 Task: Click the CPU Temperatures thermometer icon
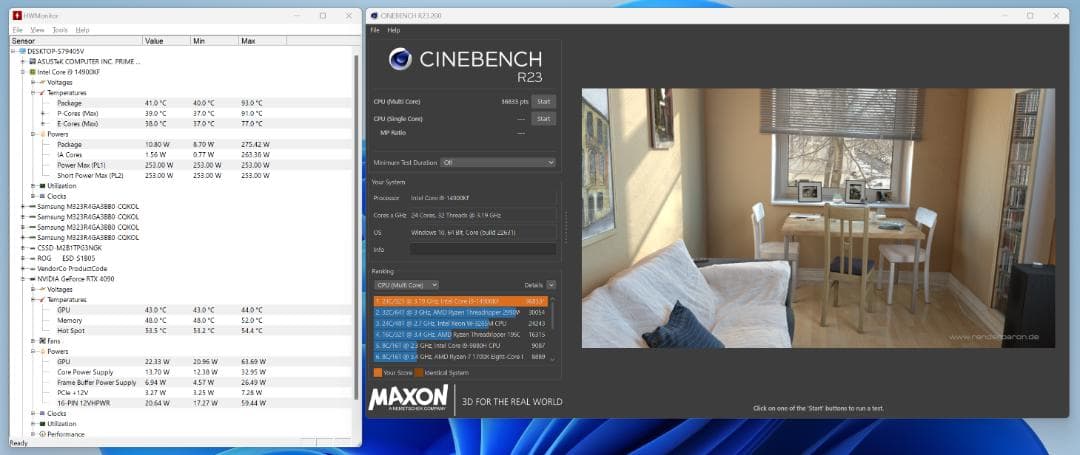click(x=42, y=93)
